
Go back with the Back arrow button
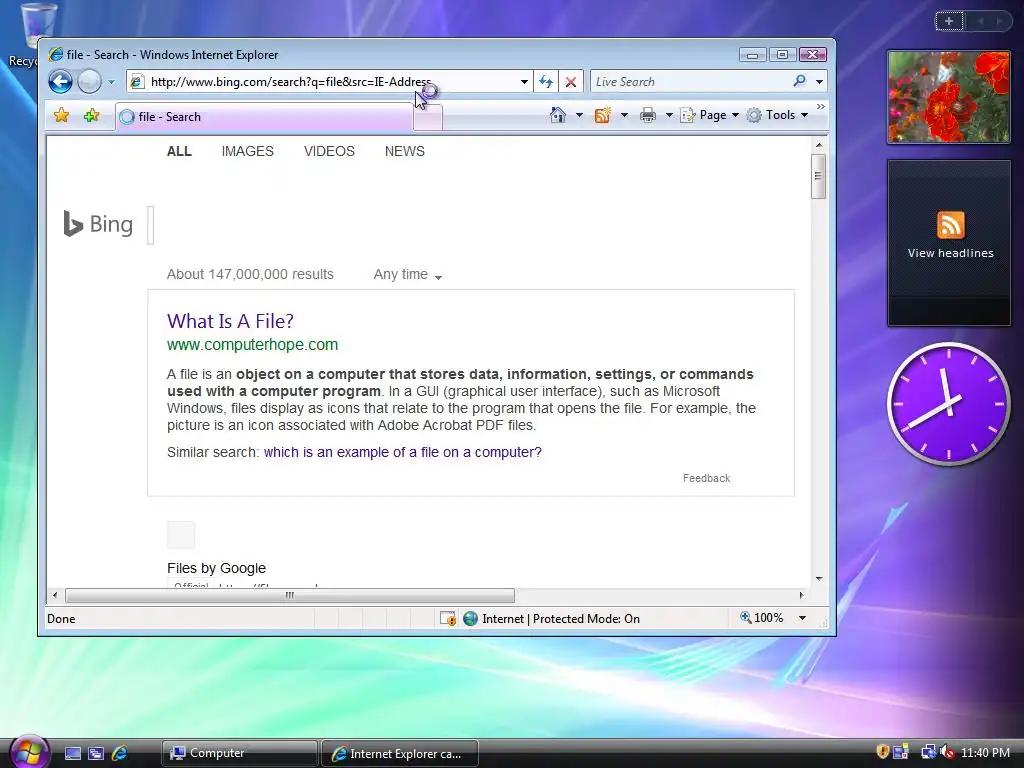[x=60, y=82]
